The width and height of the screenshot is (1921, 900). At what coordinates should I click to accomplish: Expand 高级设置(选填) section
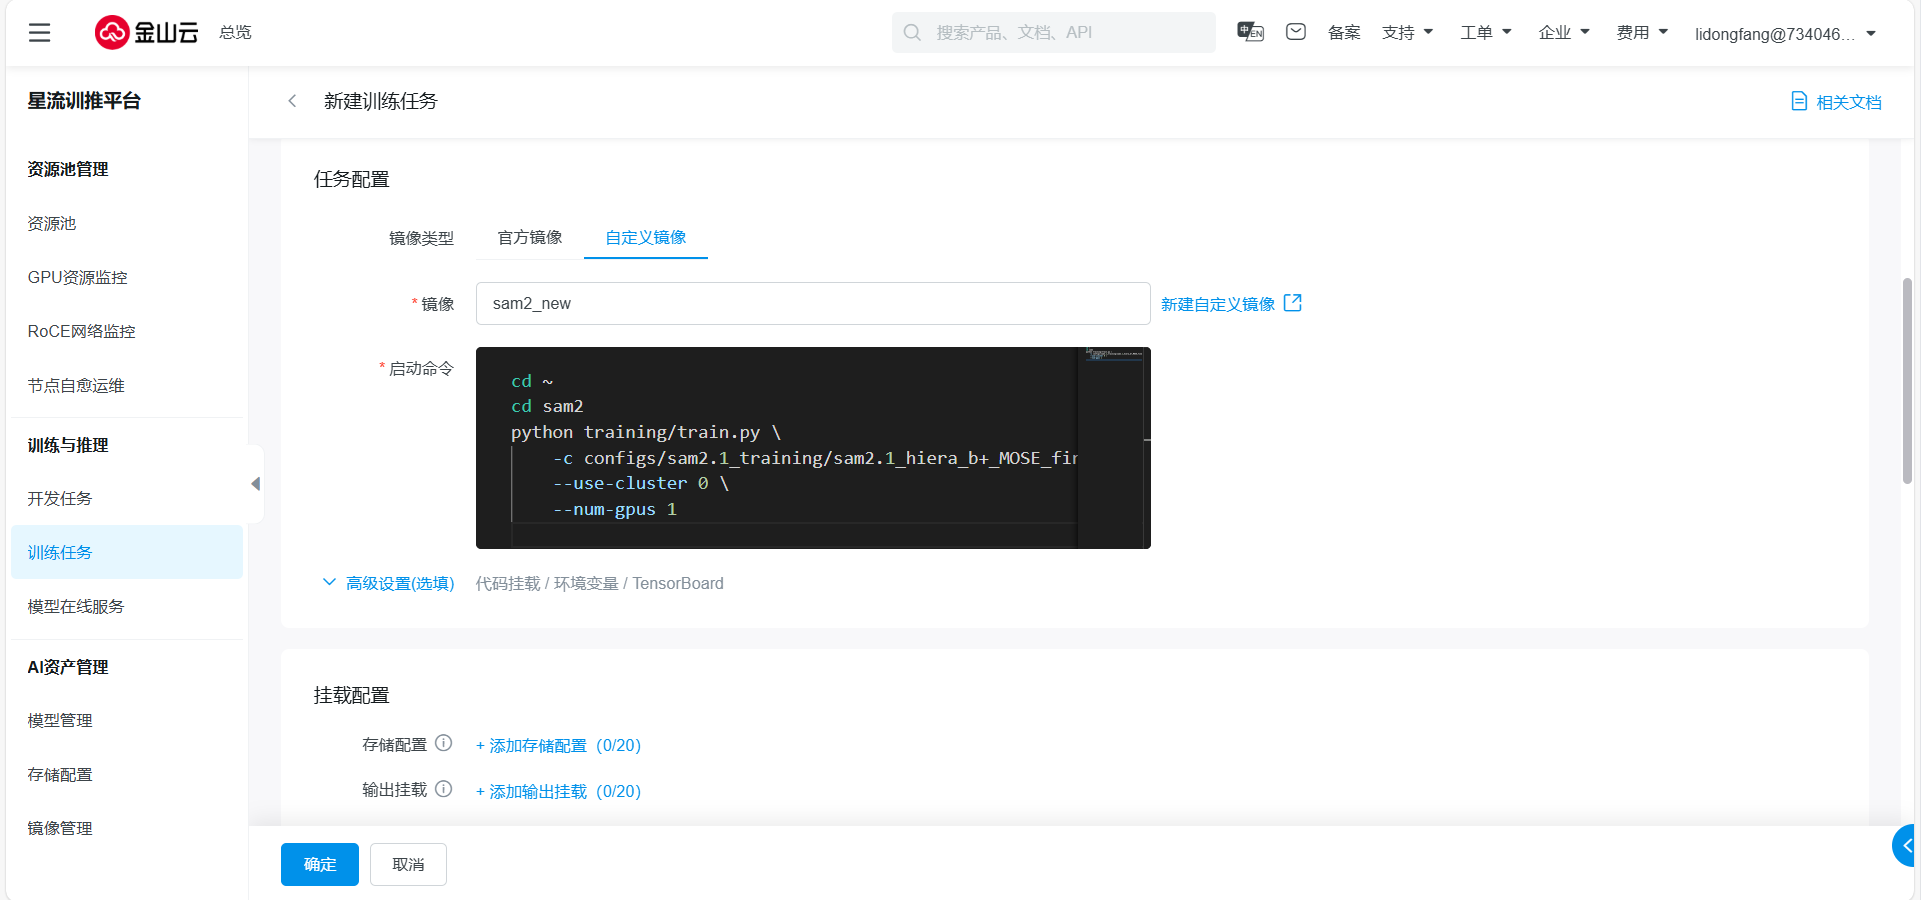pos(389,583)
